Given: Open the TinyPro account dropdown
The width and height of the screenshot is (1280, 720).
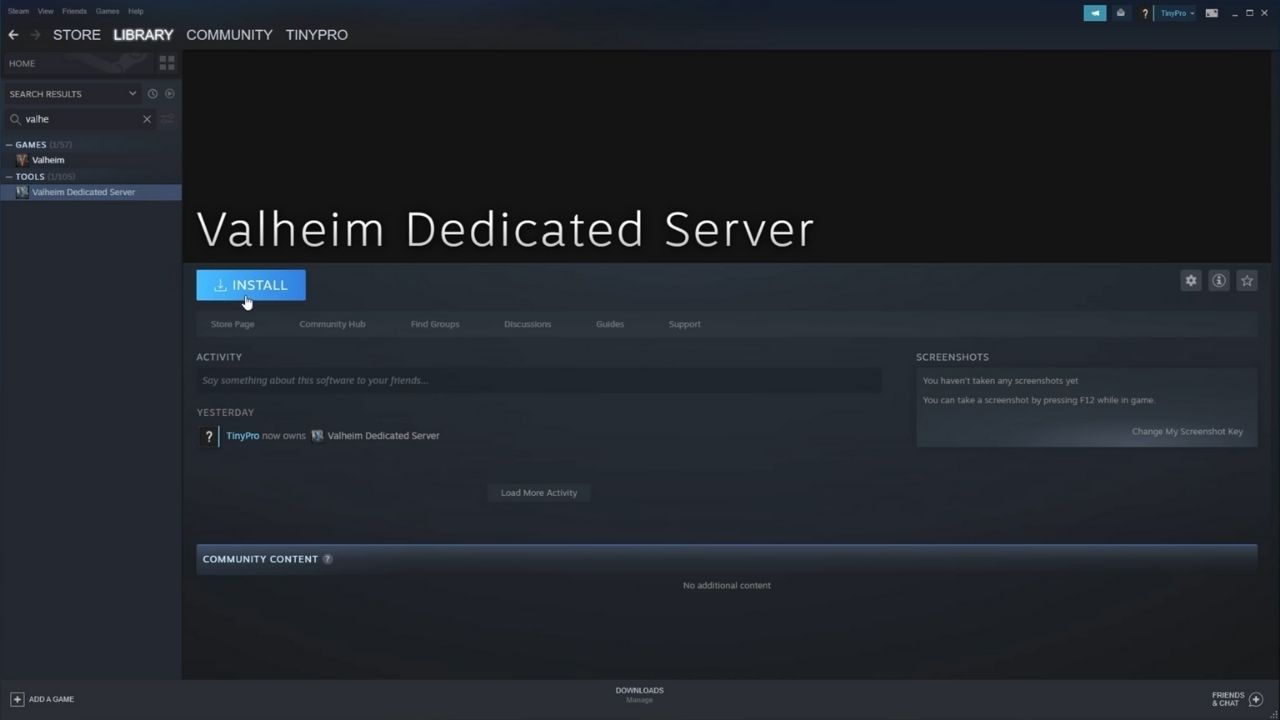Looking at the screenshot, I should [x=1176, y=12].
